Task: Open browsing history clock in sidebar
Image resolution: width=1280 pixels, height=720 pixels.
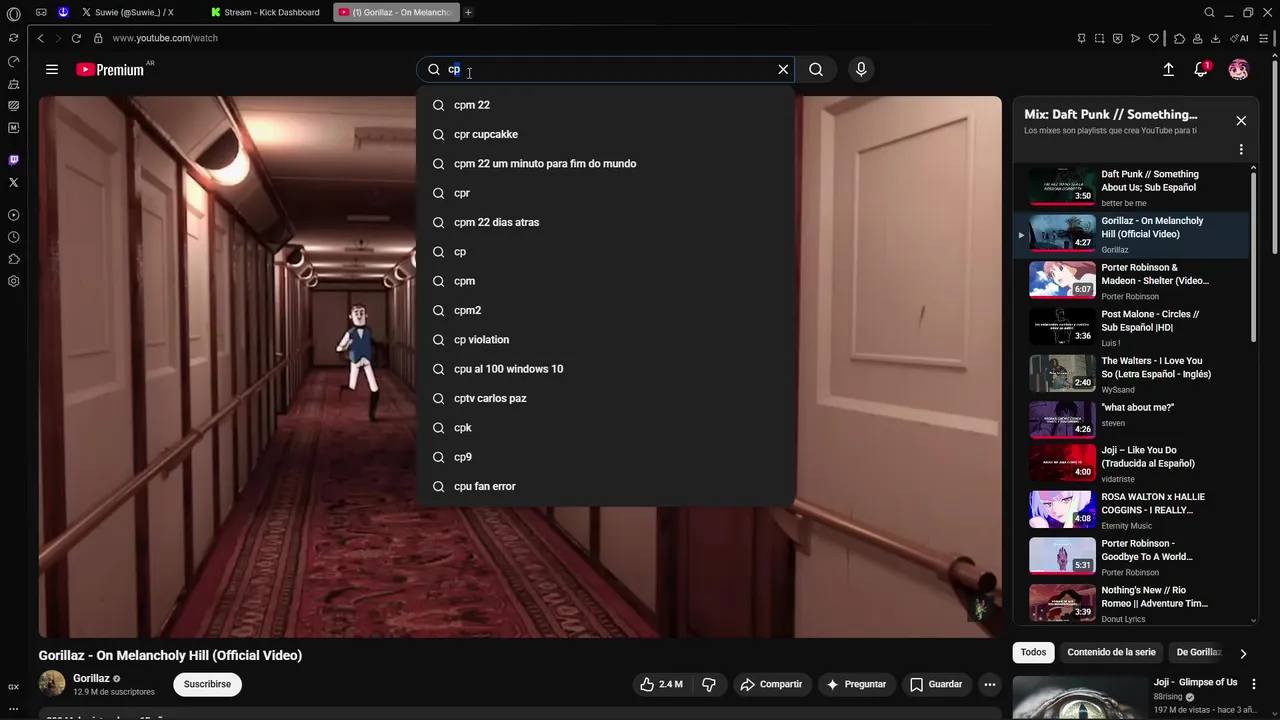Action: click(x=13, y=237)
